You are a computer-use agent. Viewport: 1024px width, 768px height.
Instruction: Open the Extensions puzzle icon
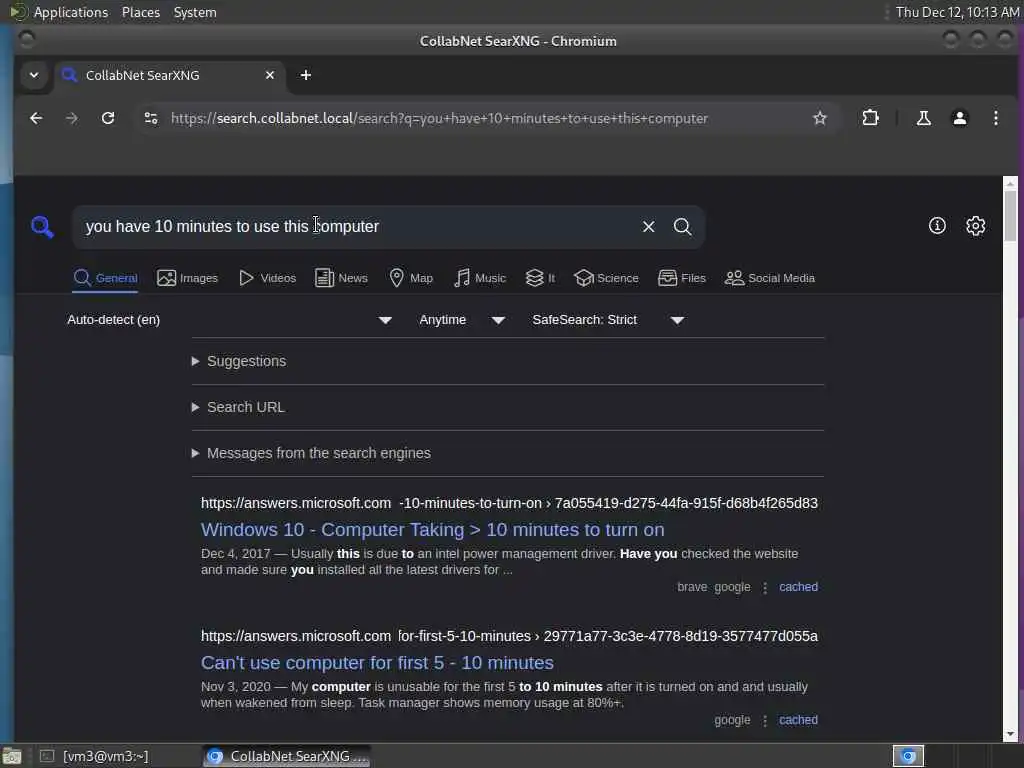[871, 118]
